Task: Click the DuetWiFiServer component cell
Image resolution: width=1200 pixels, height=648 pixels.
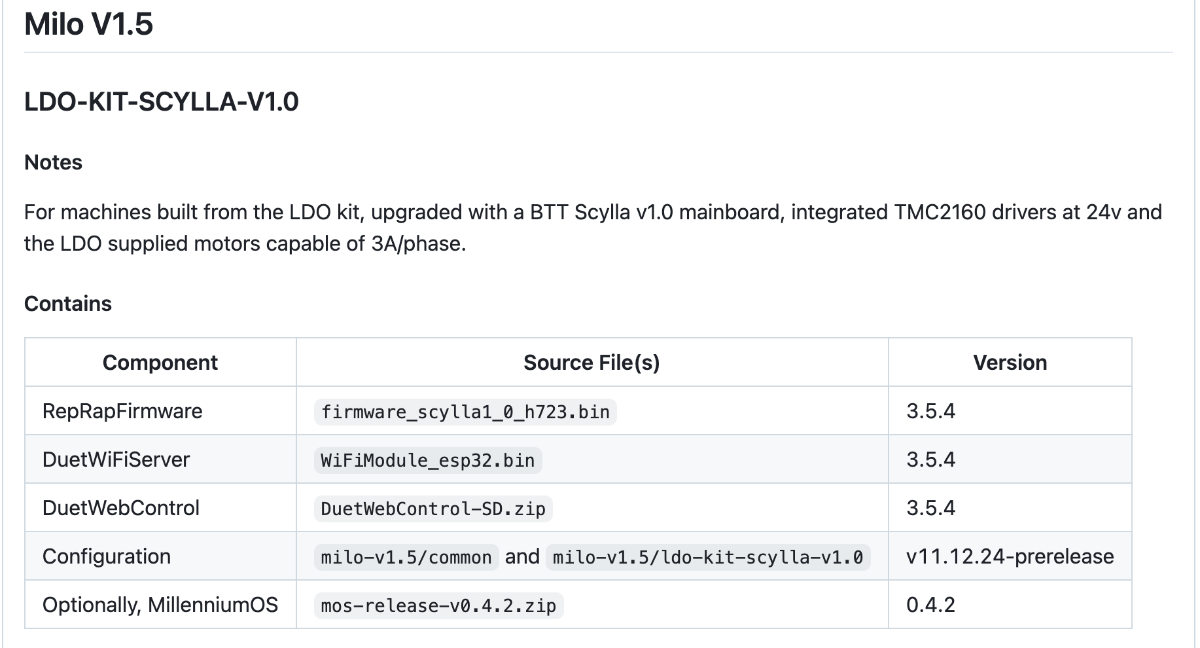Action: click(x=161, y=460)
